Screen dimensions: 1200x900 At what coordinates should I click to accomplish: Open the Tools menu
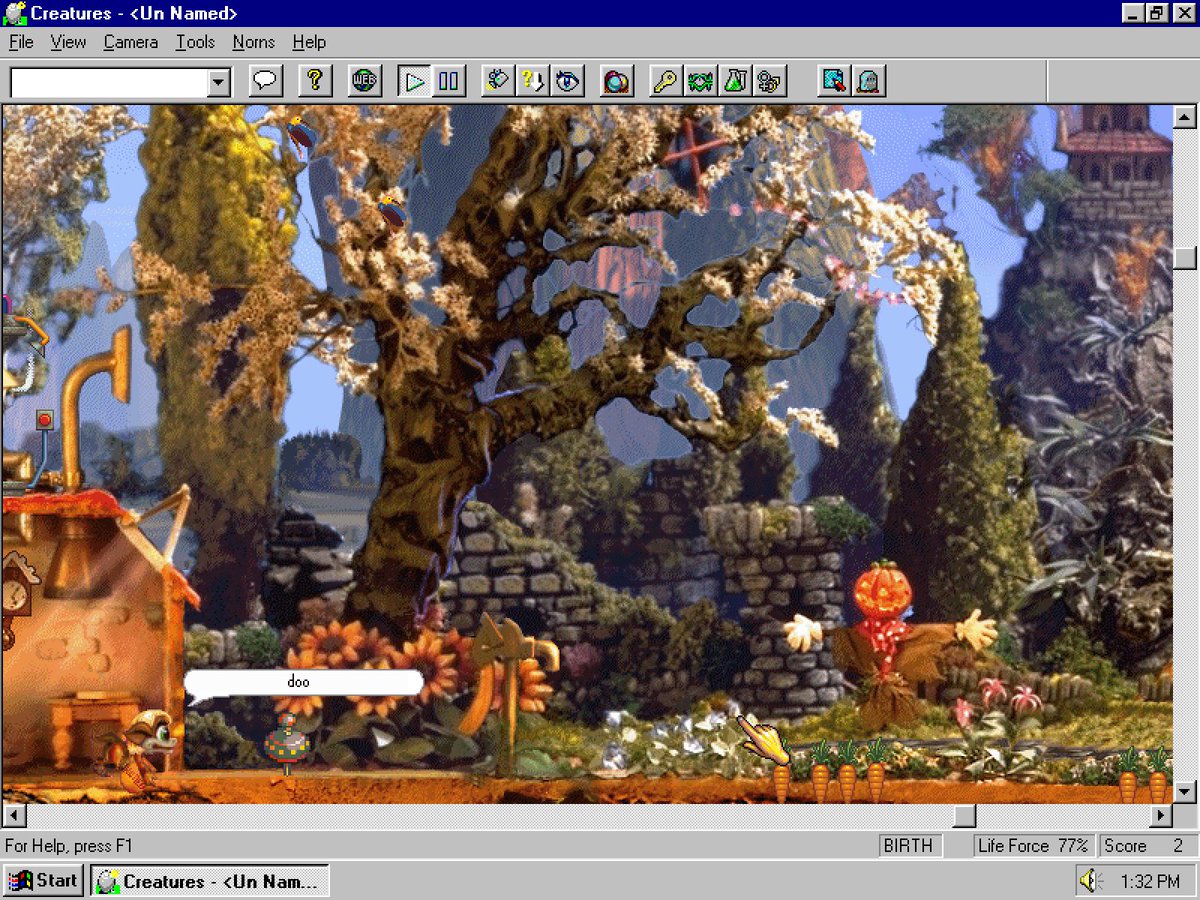point(195,42)
